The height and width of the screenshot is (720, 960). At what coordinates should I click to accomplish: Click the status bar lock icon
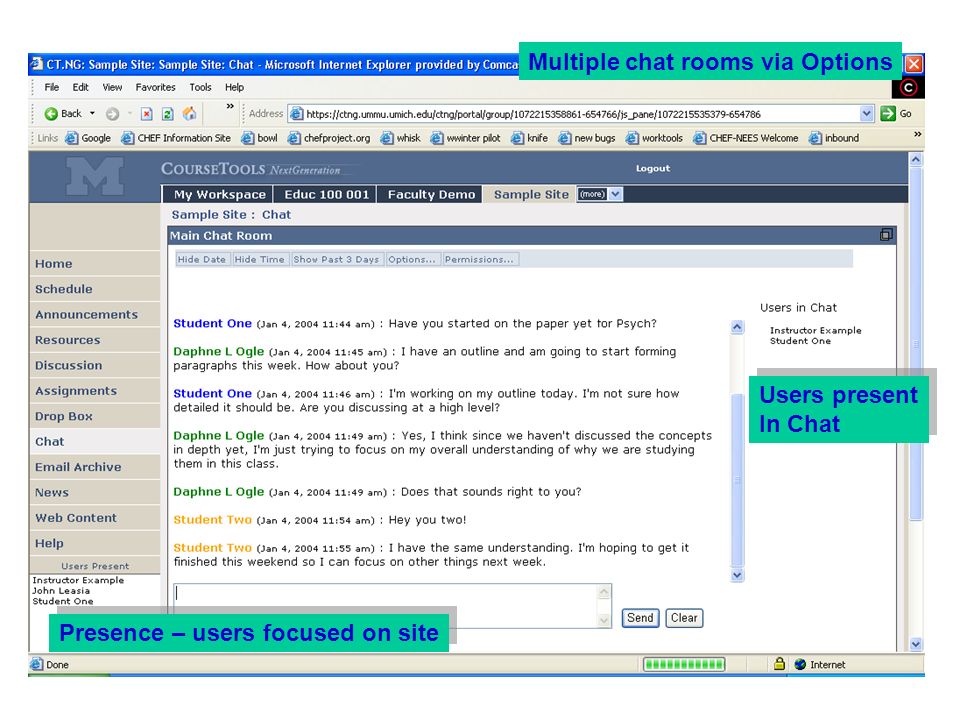click(x=779, y=664)
